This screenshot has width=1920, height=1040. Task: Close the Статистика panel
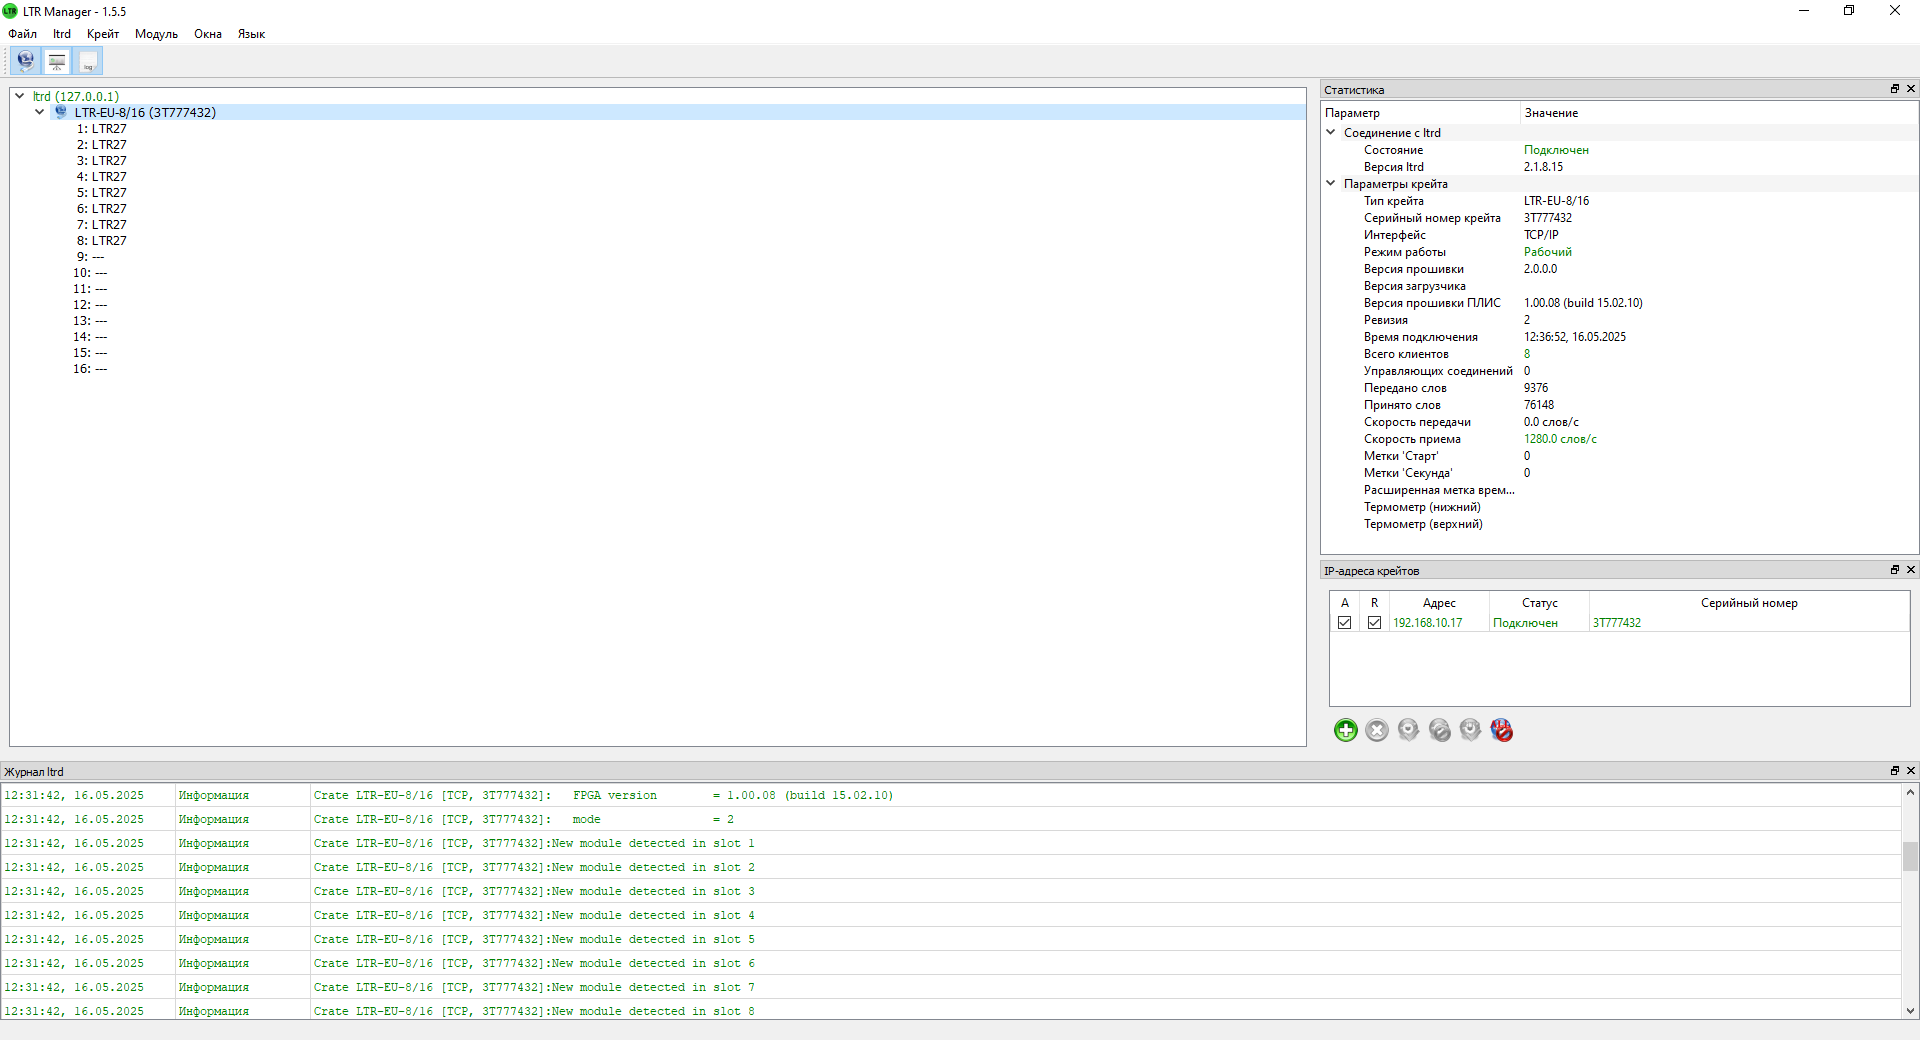(x=1910, y=89)
